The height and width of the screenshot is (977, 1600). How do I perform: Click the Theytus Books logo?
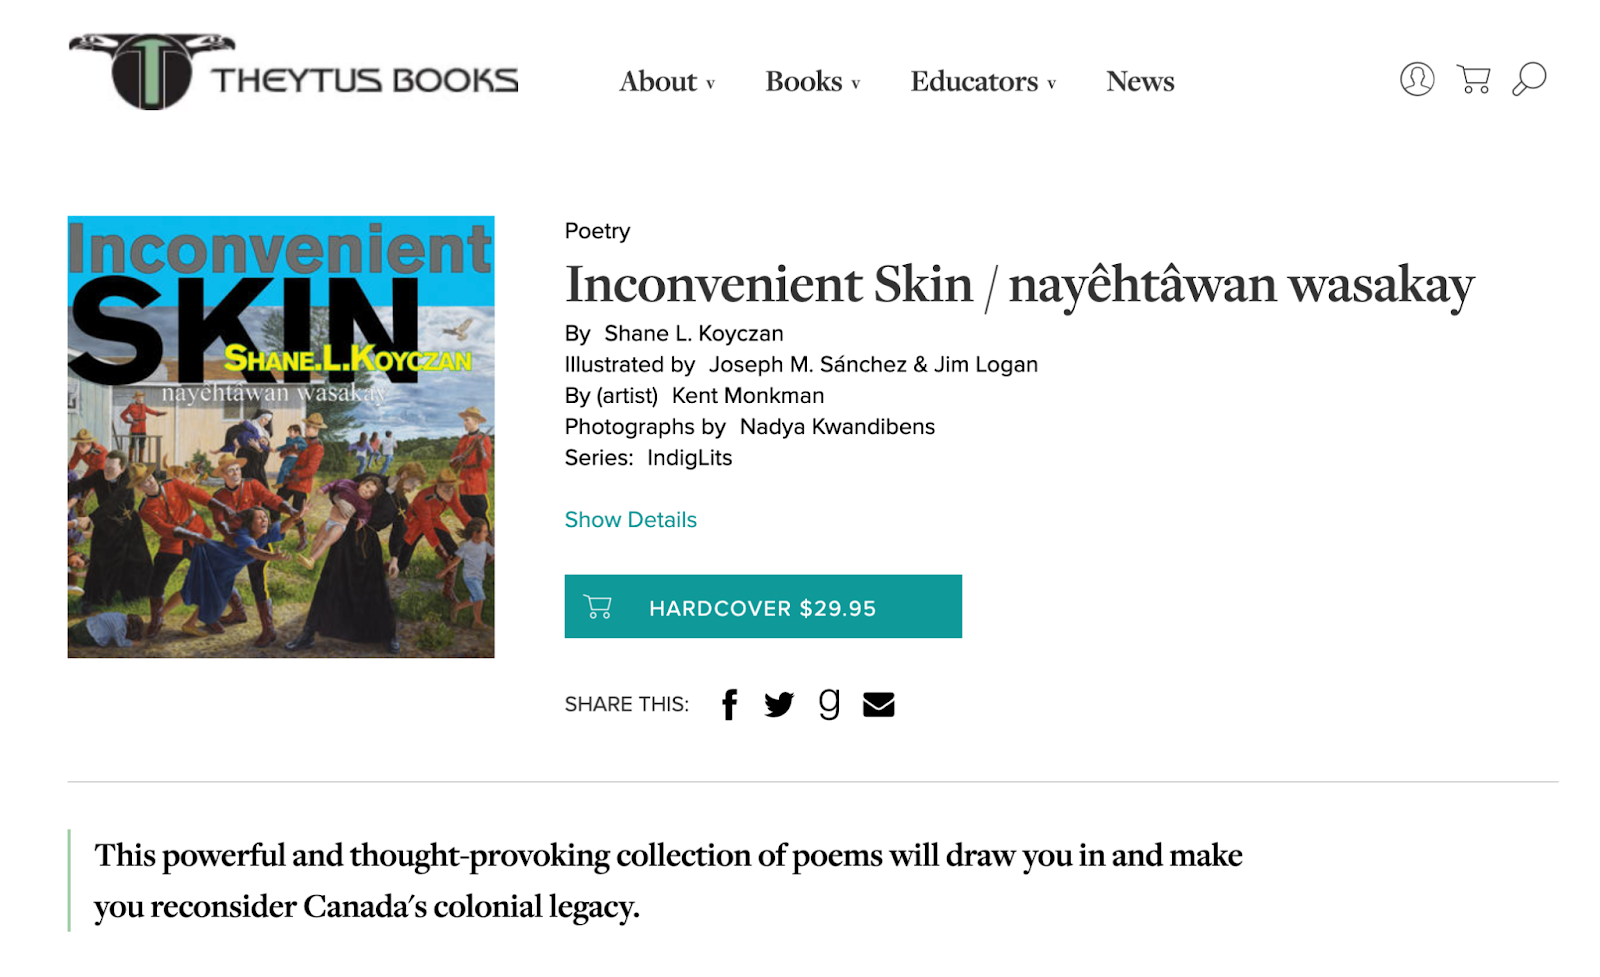[x=293, y=73]
